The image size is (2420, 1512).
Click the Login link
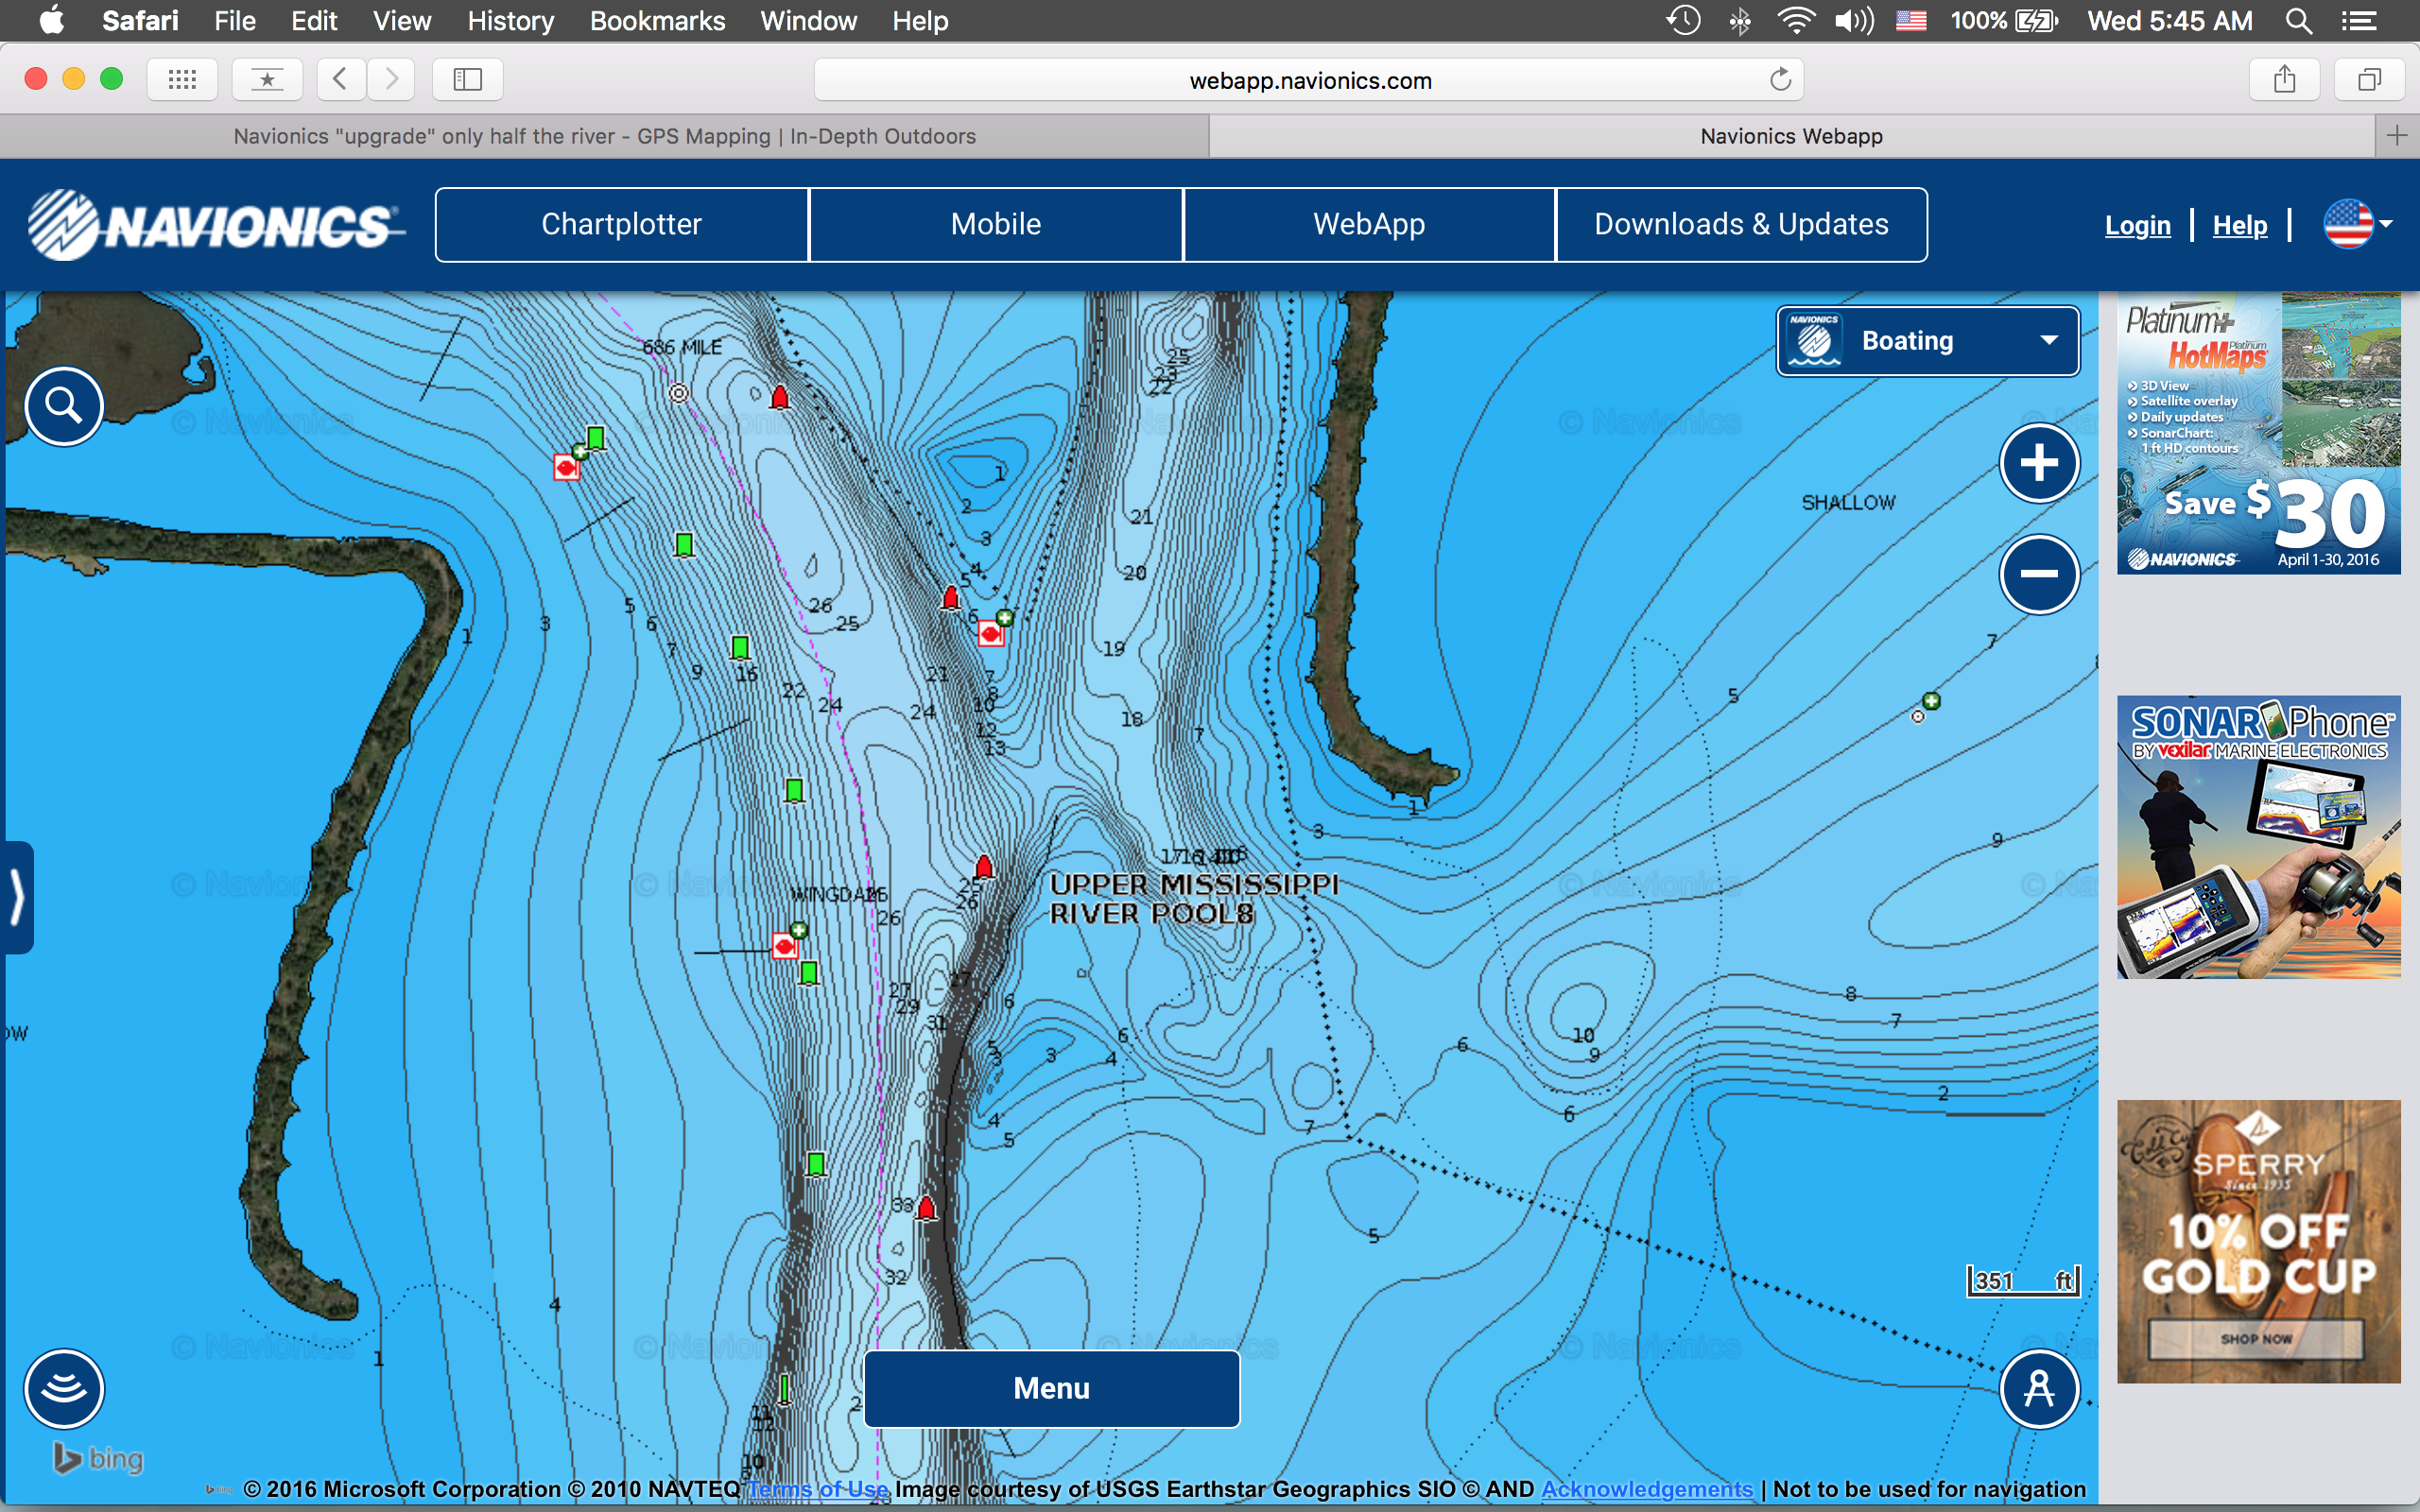[2138, 225]
